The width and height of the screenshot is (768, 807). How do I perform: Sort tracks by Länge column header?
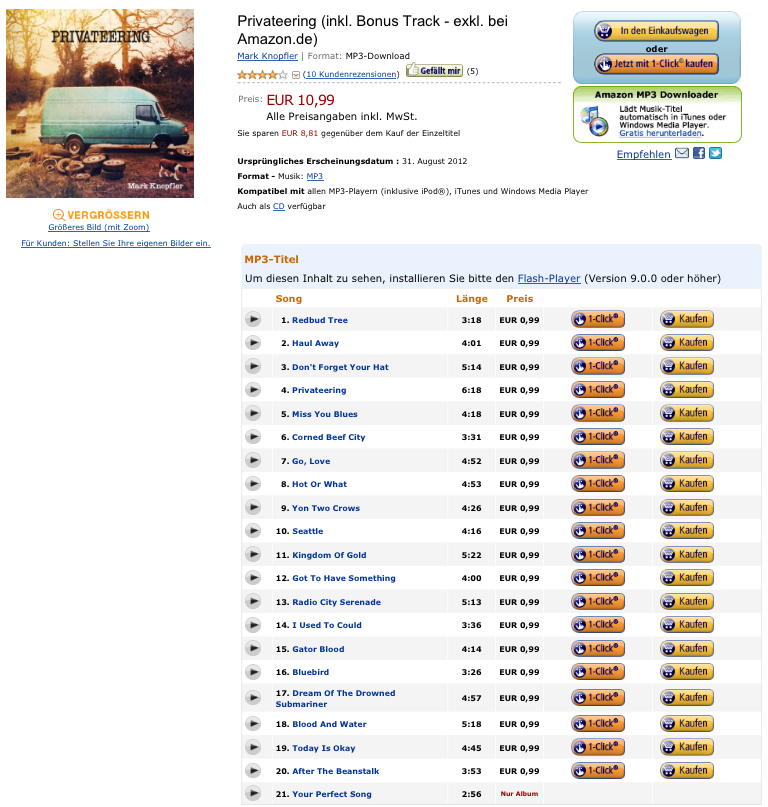(472, 299)
